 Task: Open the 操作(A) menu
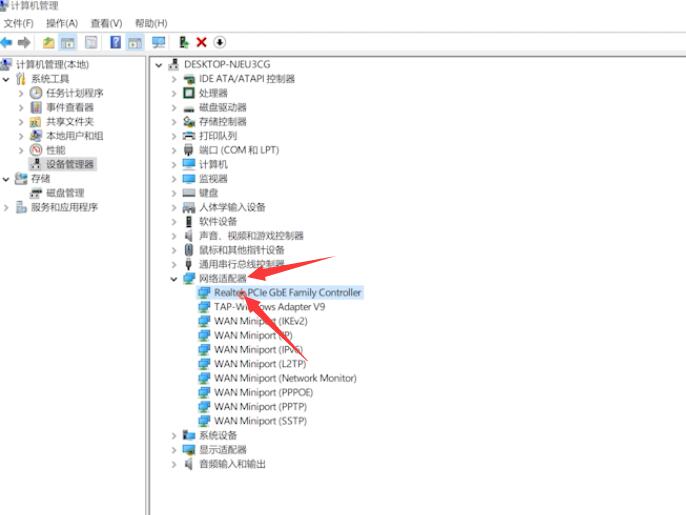click(62, 23)
